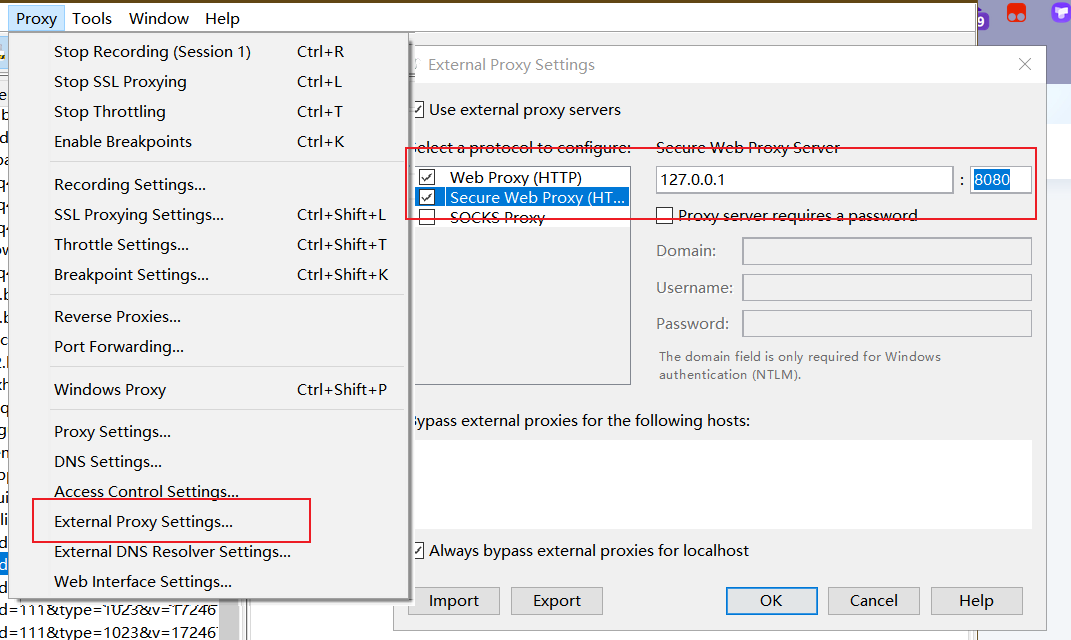The image size is (1071, 640).
Task: Click the Export button
Action: 557,601
